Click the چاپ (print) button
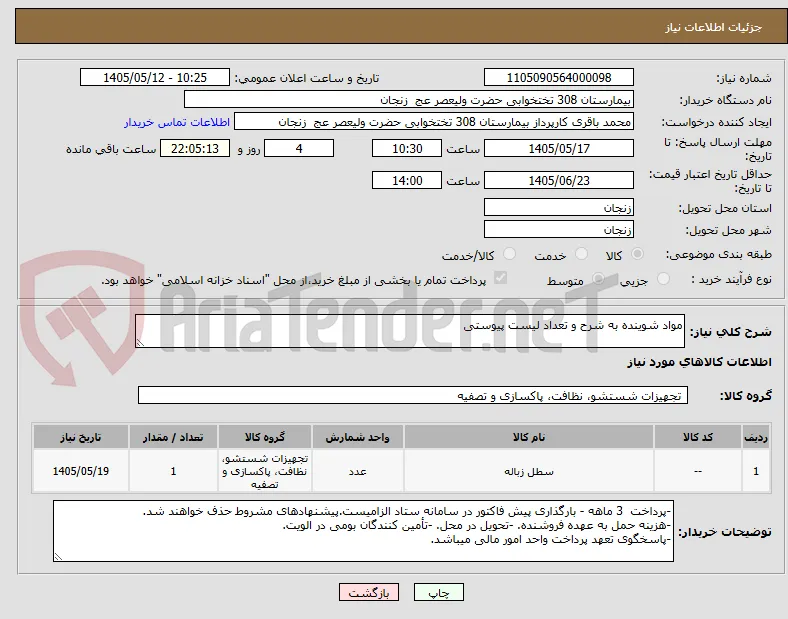This screenshot has height=619, width=788. click(x=438, y=592)
